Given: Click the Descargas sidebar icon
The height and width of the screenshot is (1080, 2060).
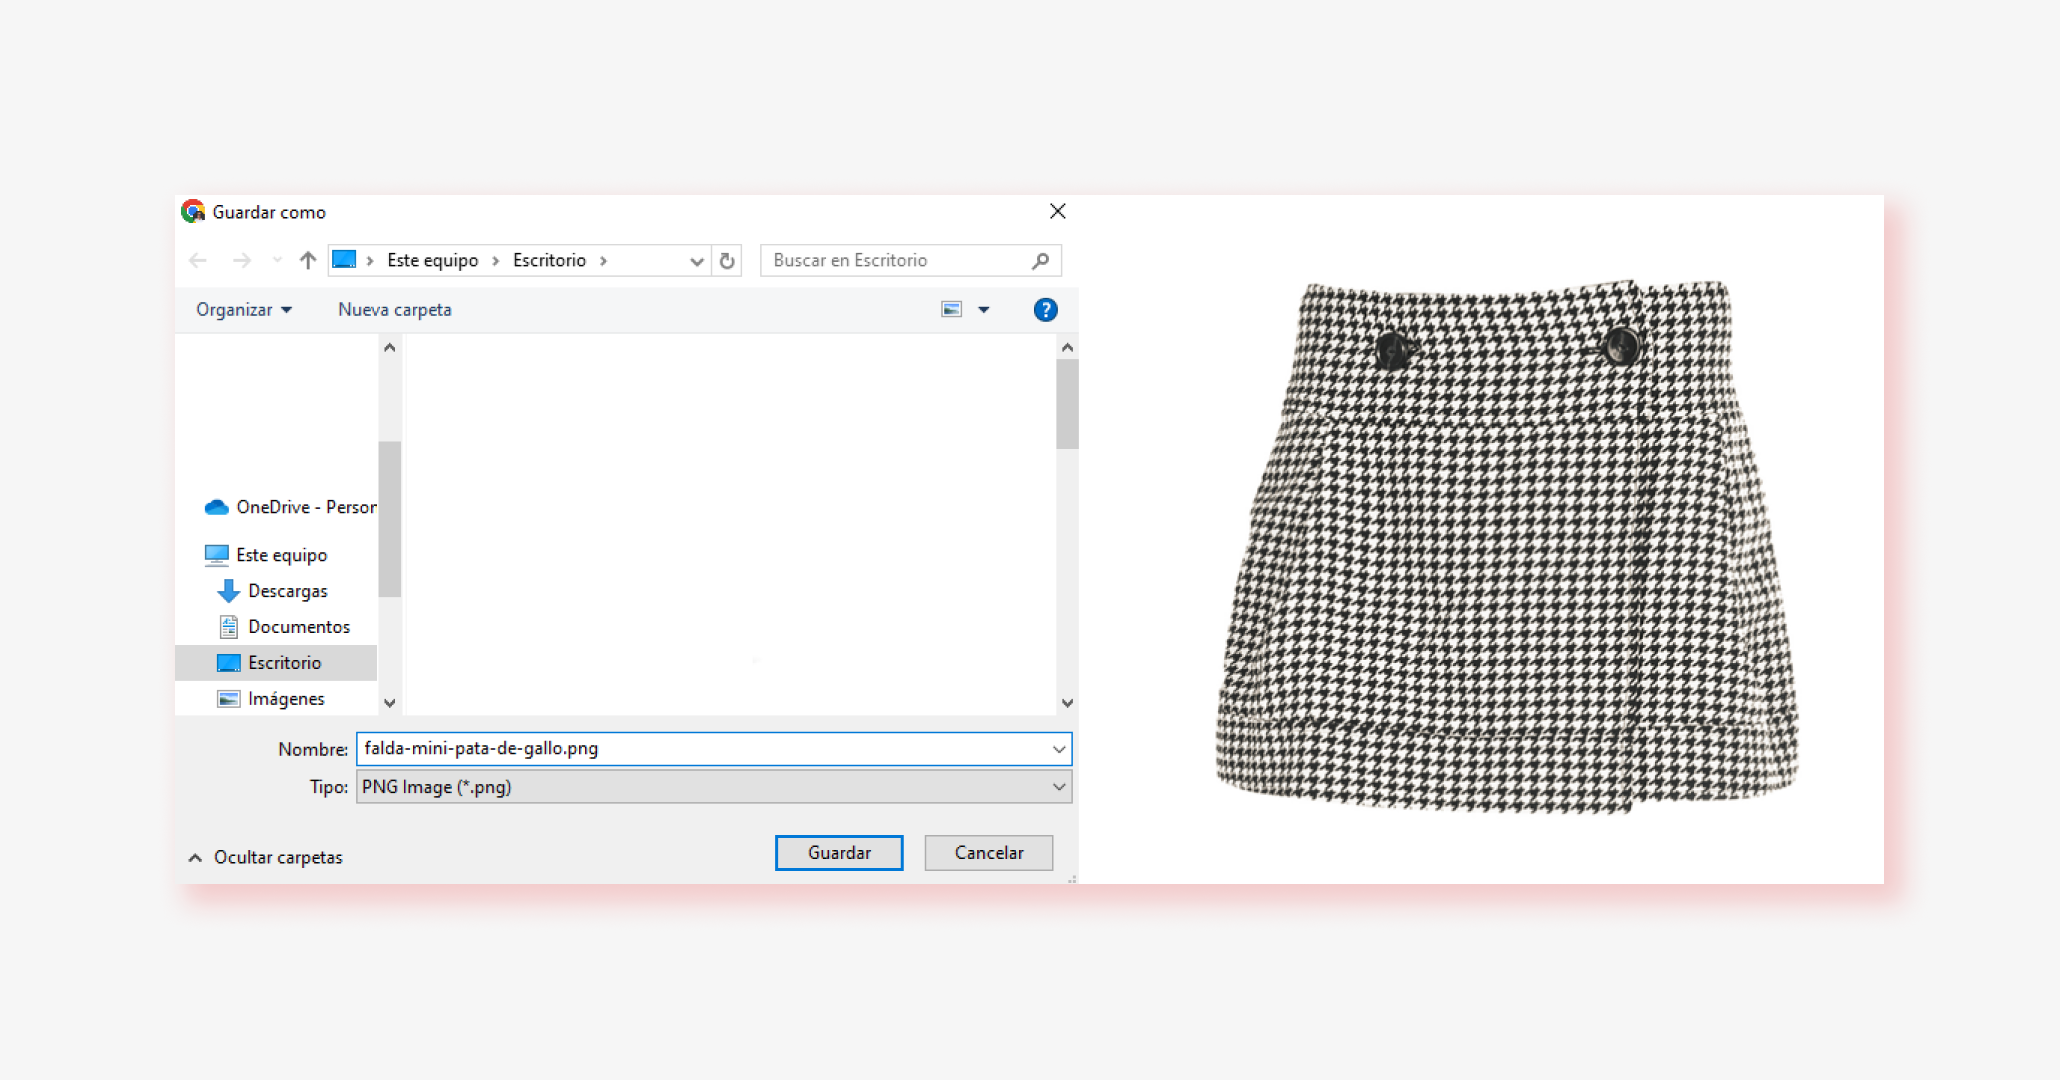Looking at the screenshot, I should [229, 591].
